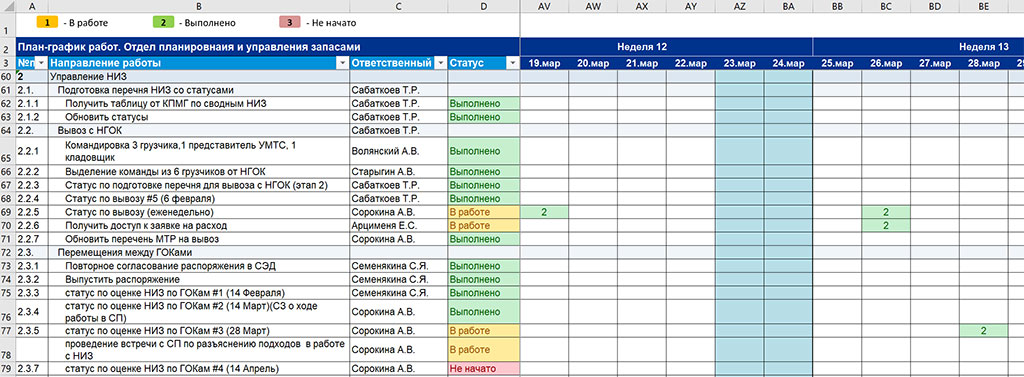1024x377 pixels.
Task: Select Выделение команды из 6 грузчиков cell
Action: pos(199,171)
